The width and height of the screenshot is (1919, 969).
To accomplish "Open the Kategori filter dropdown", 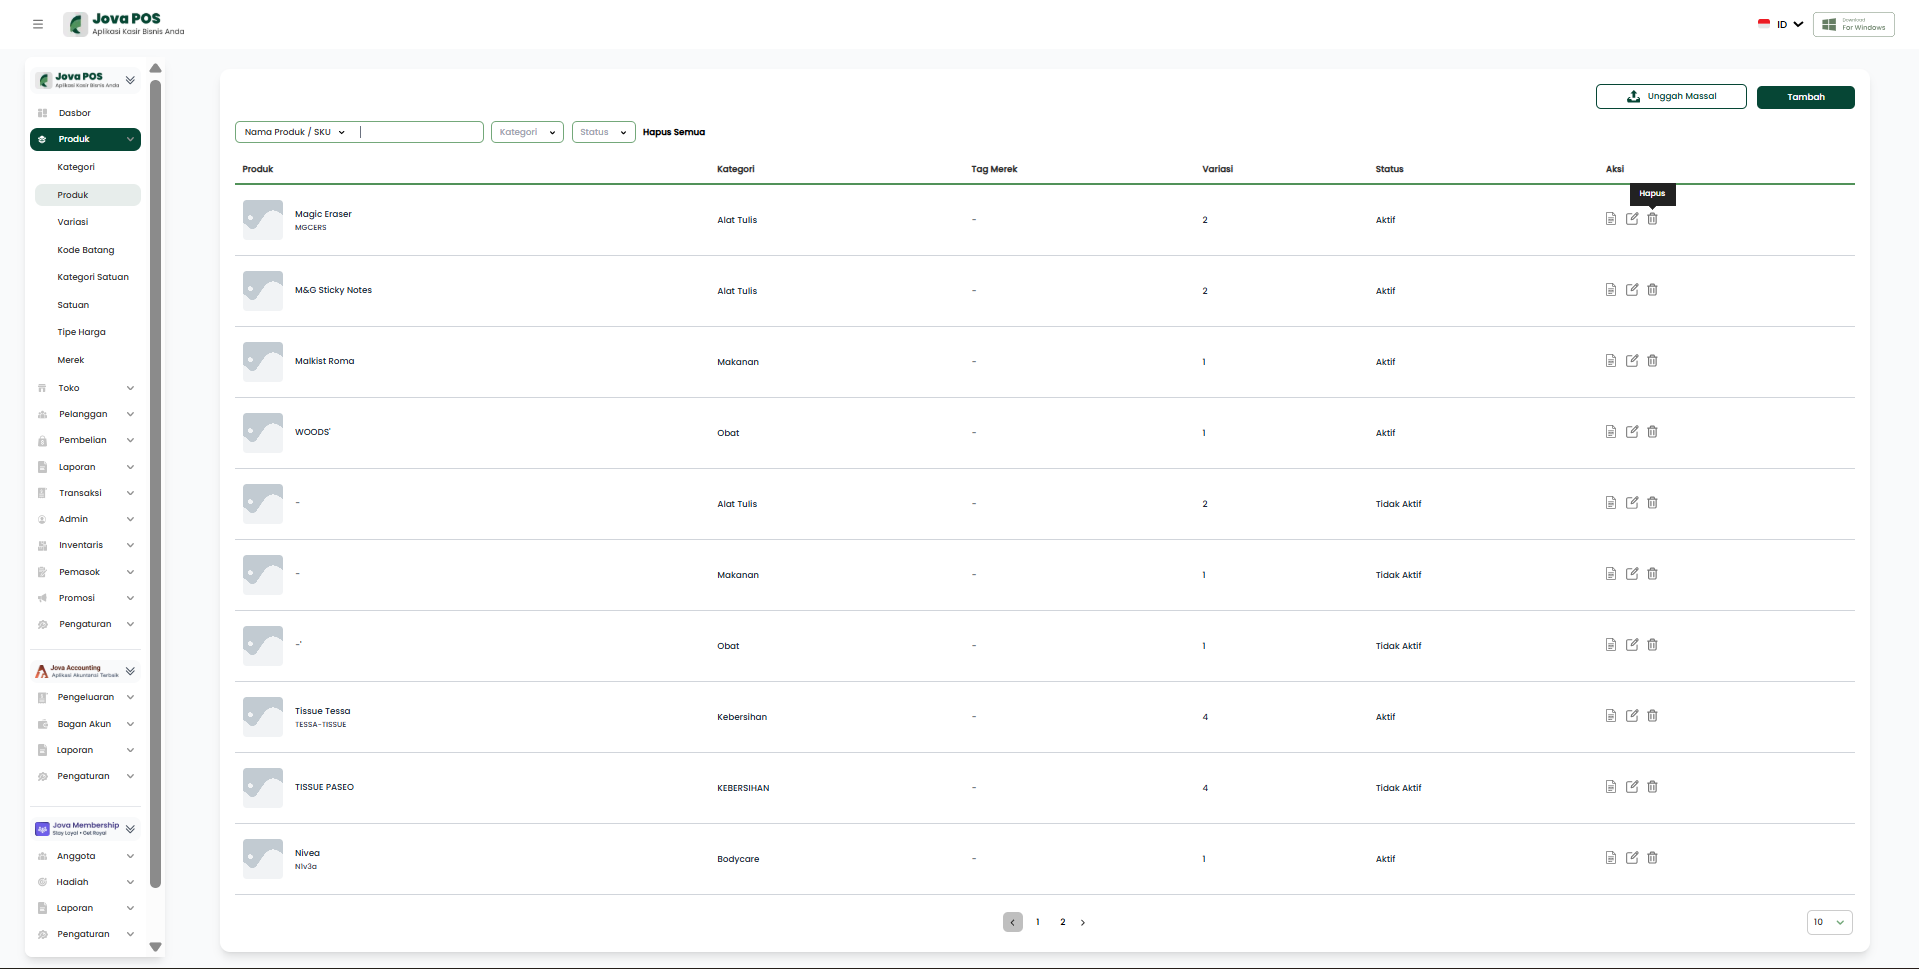I will pyautogui.click(x=527, y=132).
